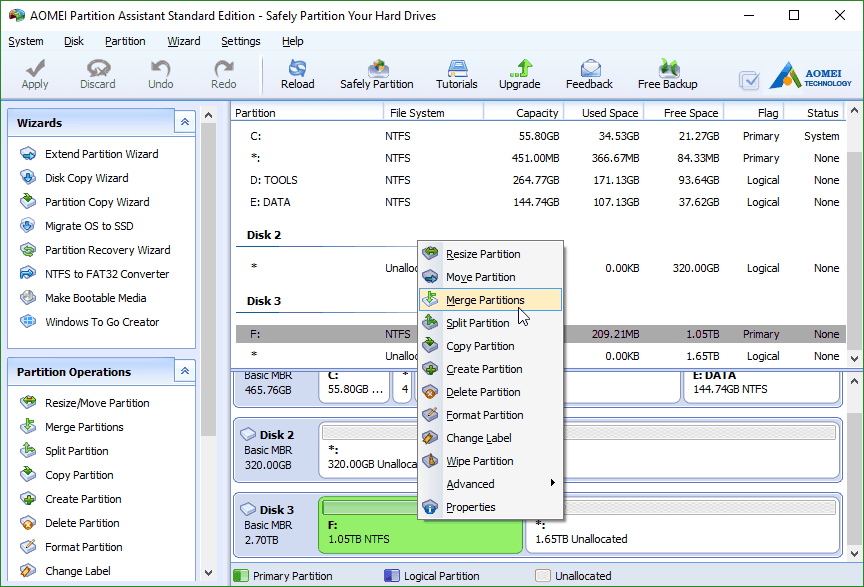The width and height of the screenshot is (864, 587).
Task: Click the Undo arrow icon
Action: pos(160,68)
